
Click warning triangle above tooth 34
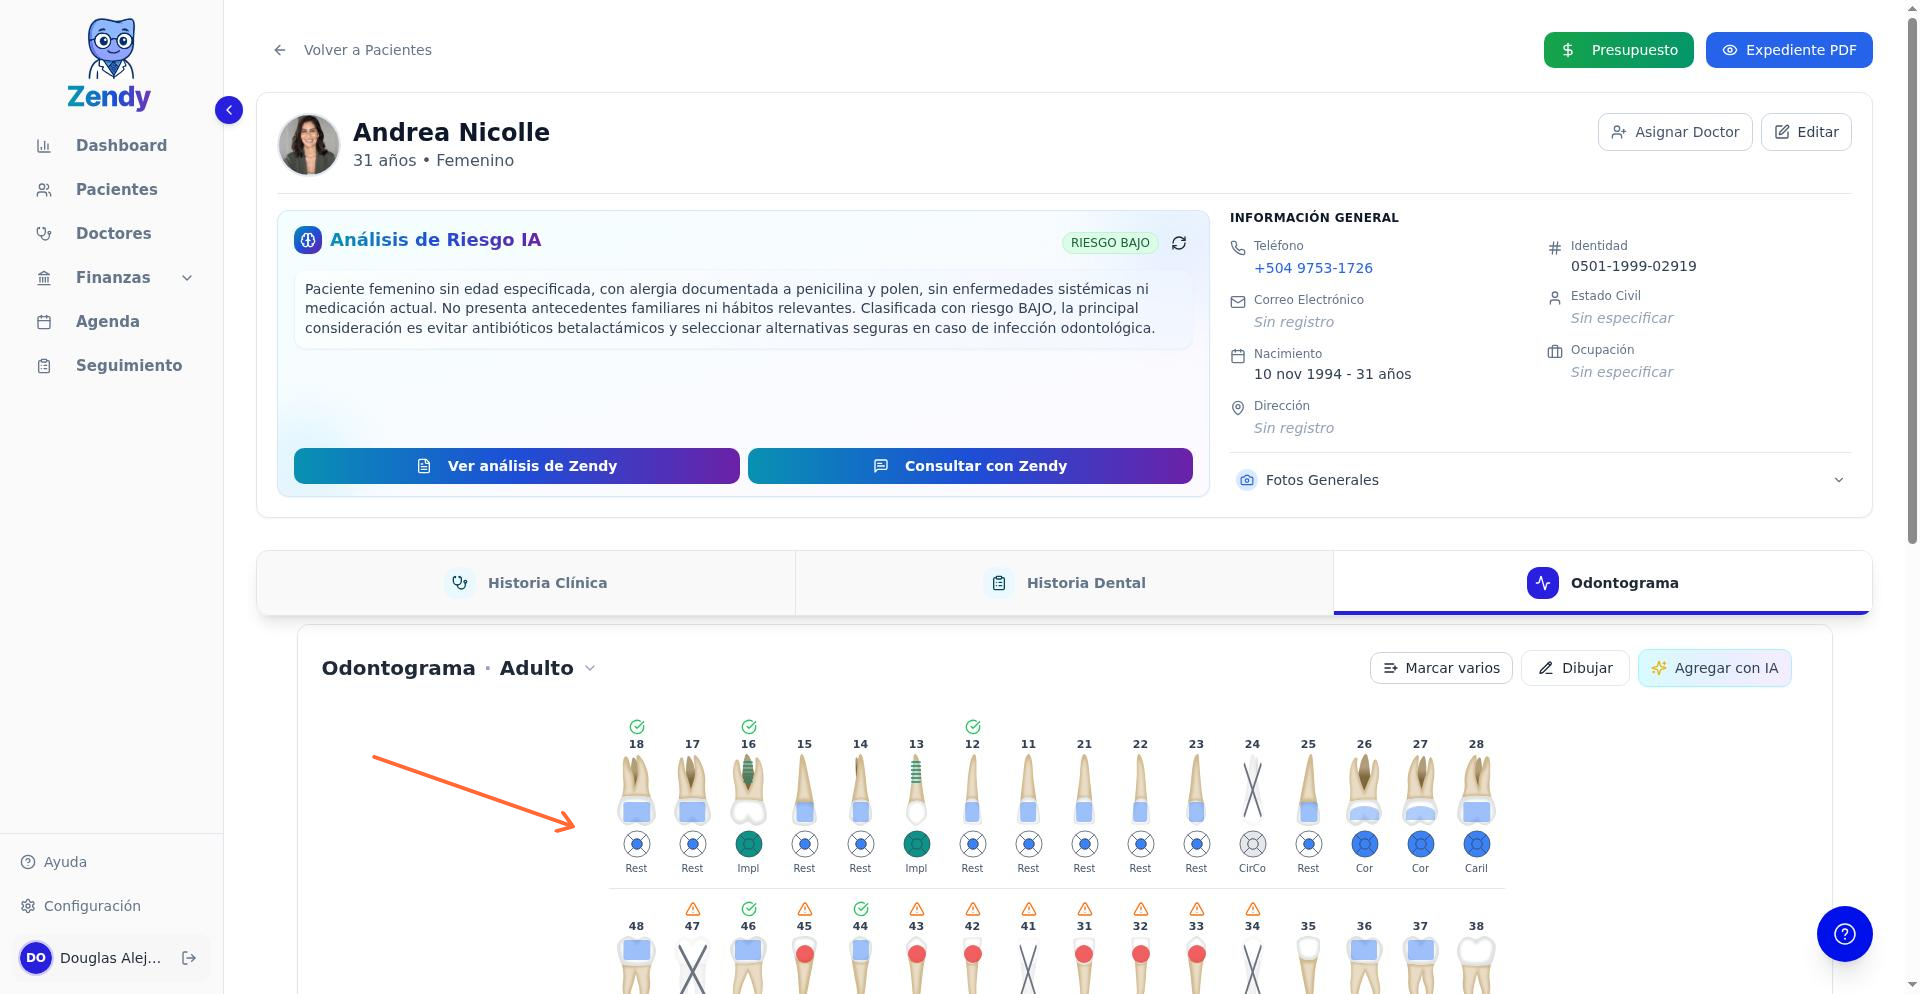[x=1253, y=909]
